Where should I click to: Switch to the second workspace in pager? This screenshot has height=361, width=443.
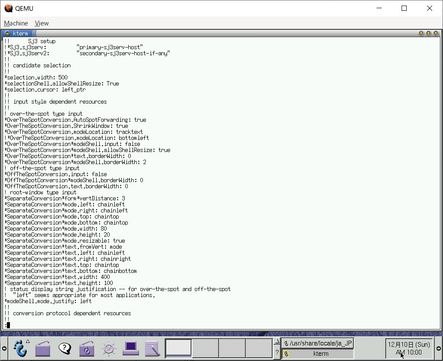(x=205, y=348)
